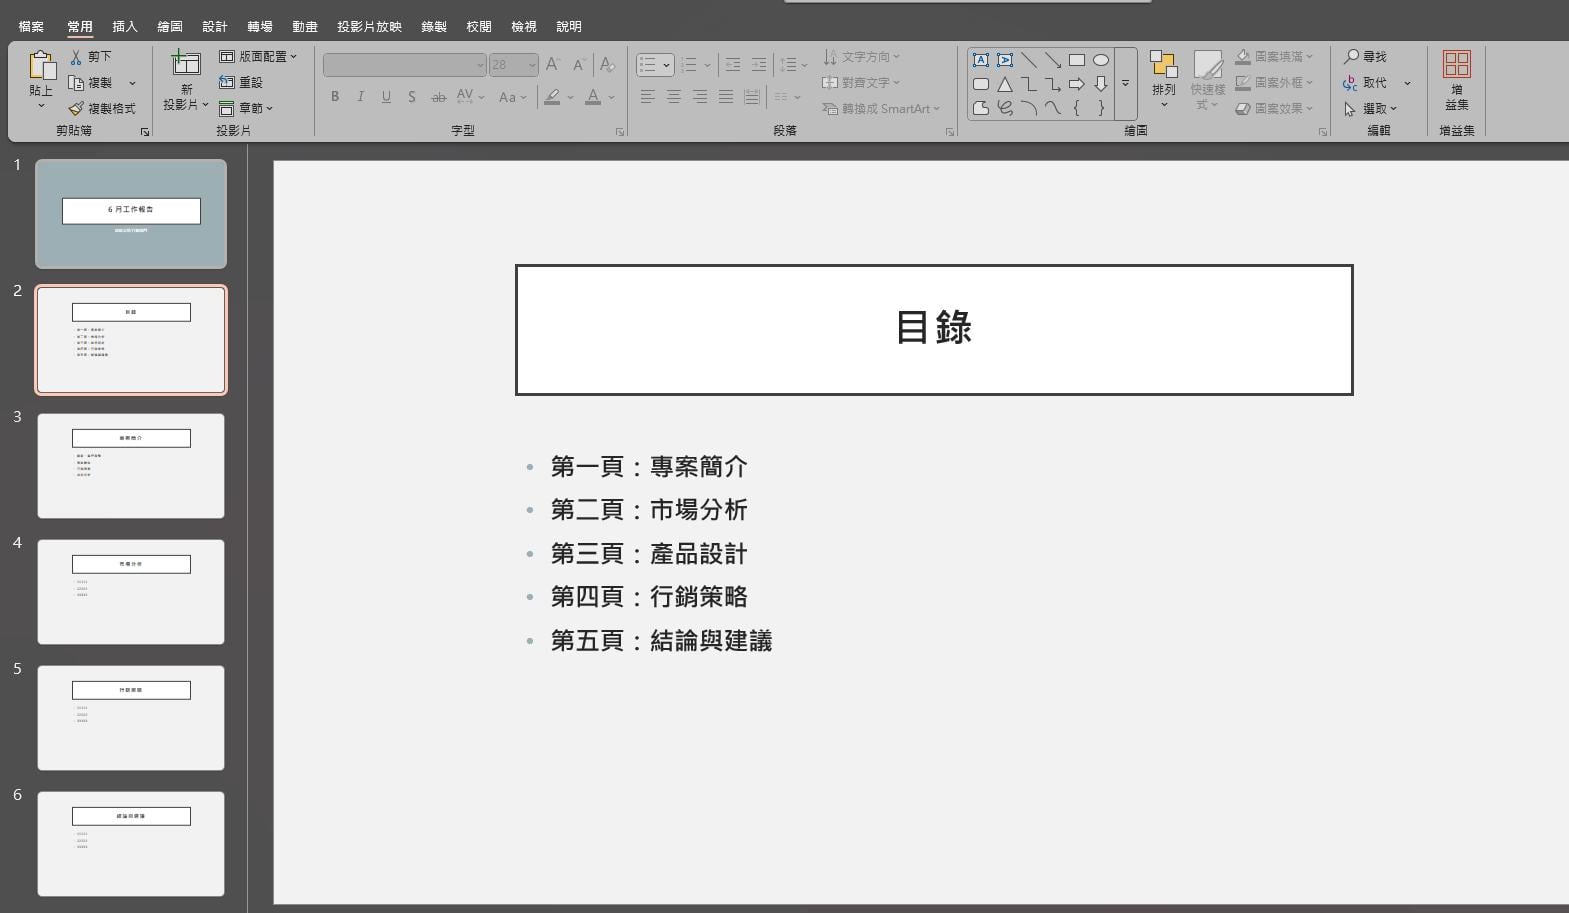The height and width of the screenshot is (913, 1569).
Task: Toggle Bold formatting
Action: point(335,97)
